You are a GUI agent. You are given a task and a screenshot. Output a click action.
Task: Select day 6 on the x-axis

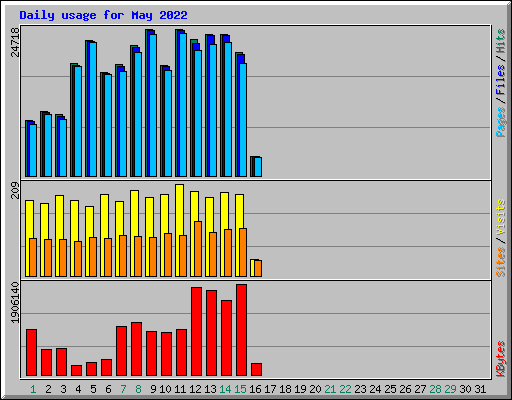[x=108, y=389]
